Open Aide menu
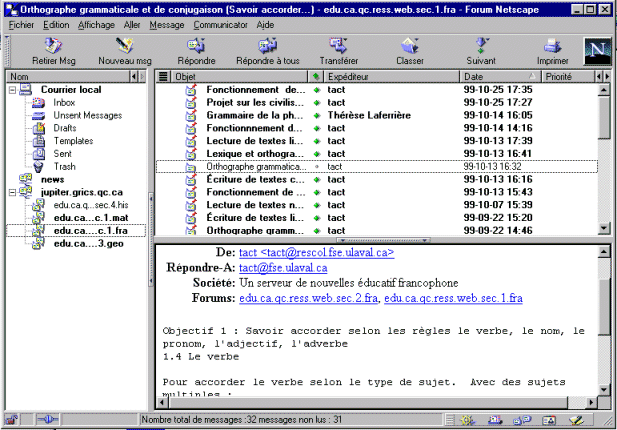The width and height of the screenshot is (617, 430). 265,25
